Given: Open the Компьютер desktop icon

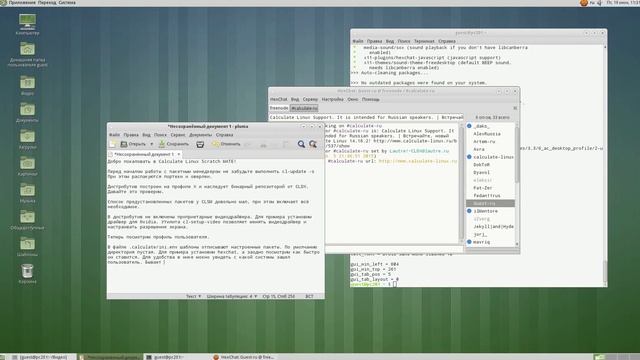Looking at the screenshot, I should 27,24.
